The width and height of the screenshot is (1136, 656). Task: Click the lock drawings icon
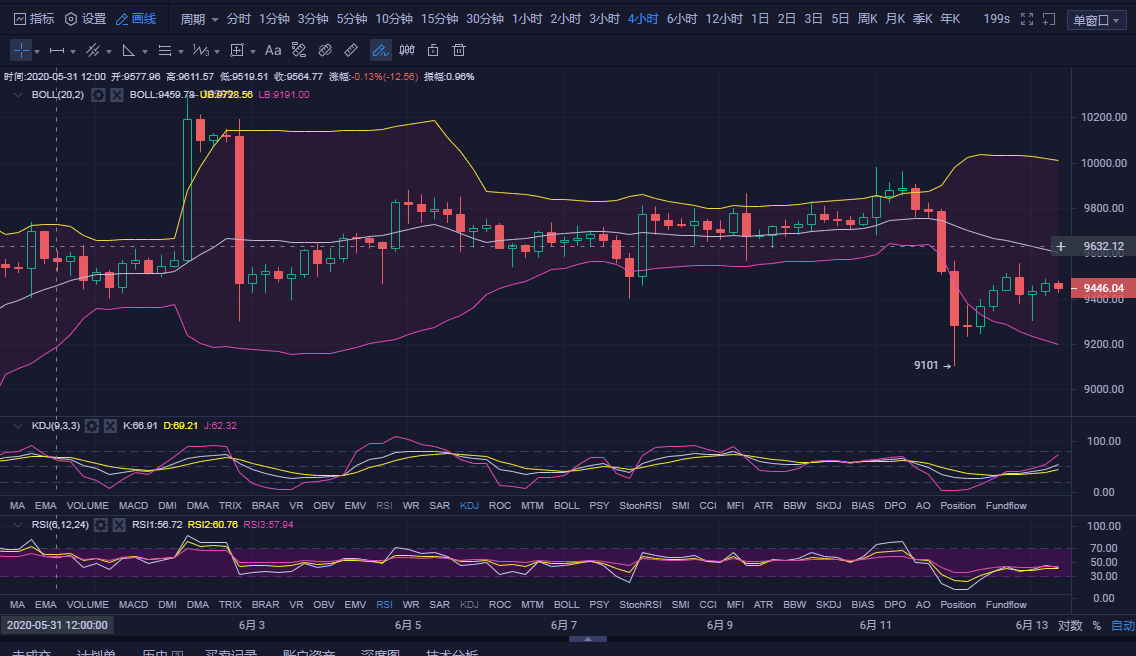point(433,50)
